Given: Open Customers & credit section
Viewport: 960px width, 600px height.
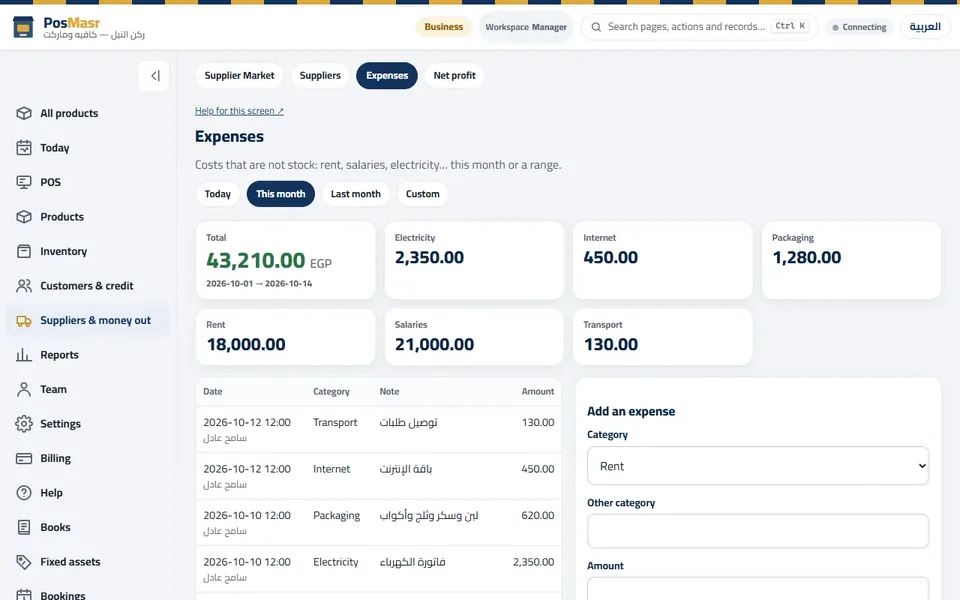Looking at the screenshot, I should tap(88, 286).
